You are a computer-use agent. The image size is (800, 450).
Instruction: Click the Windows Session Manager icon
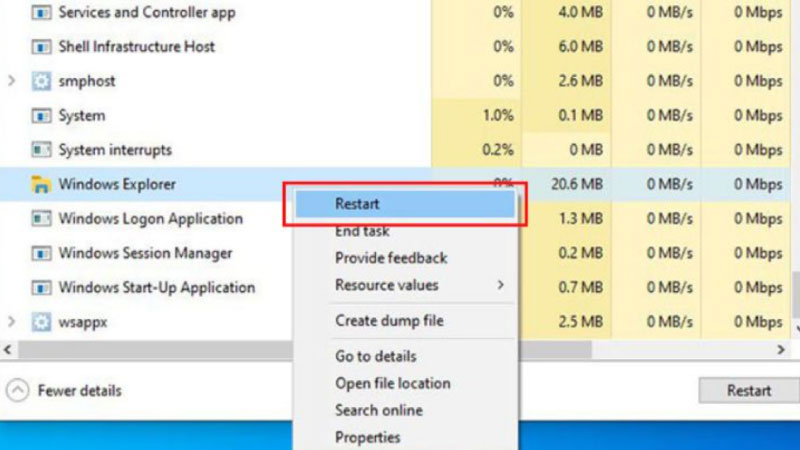[x=41, y=253]
